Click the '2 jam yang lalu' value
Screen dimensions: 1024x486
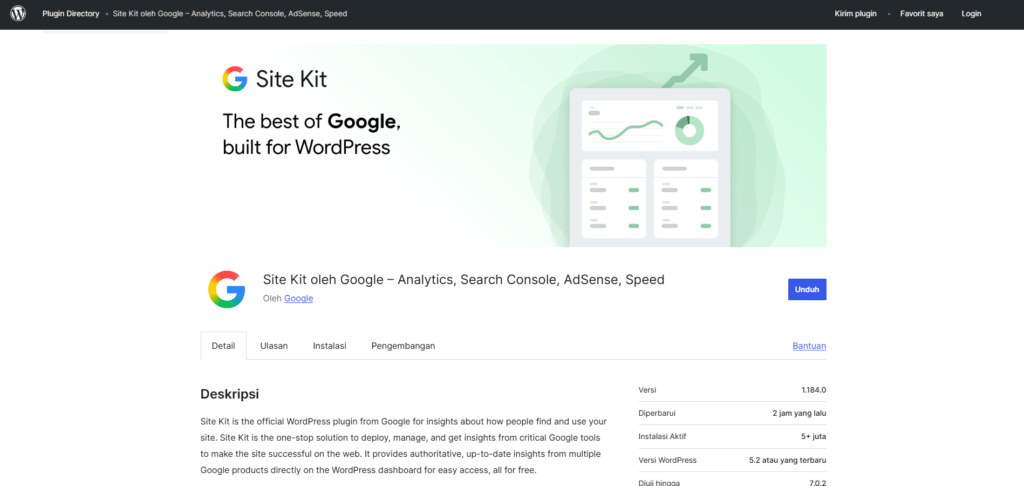799,413
